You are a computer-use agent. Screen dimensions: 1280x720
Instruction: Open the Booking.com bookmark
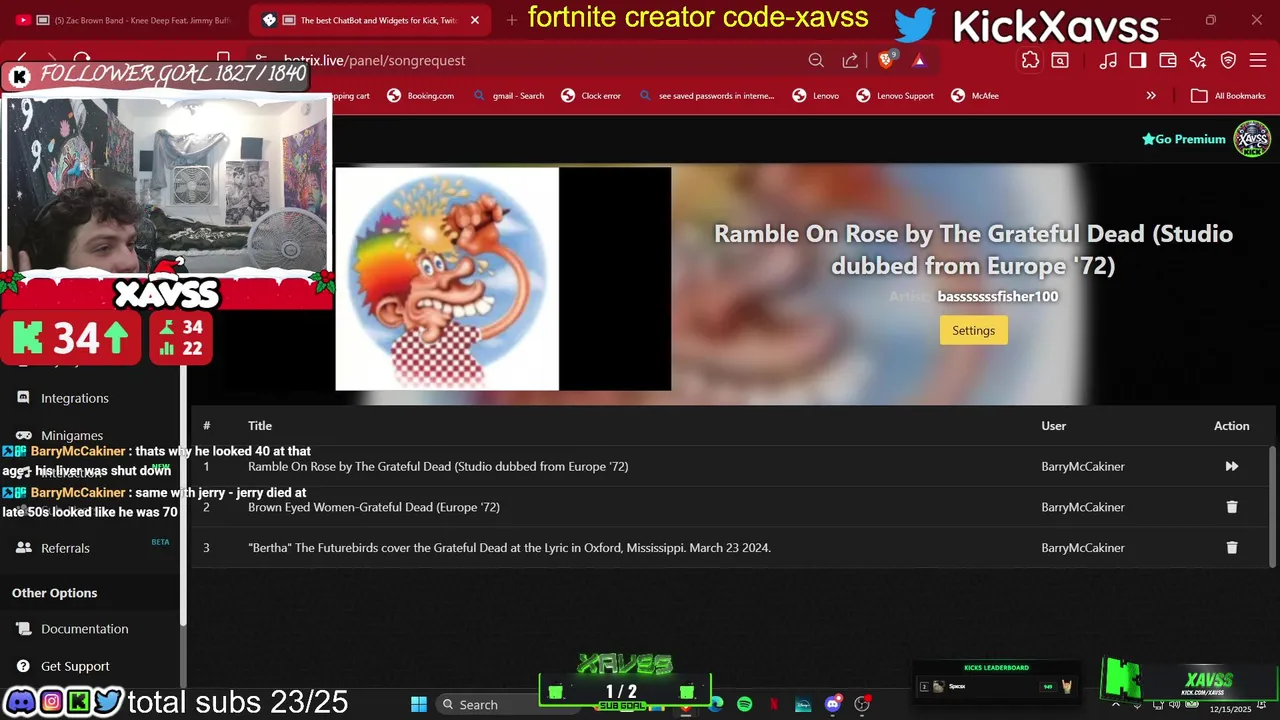[420, 96]
